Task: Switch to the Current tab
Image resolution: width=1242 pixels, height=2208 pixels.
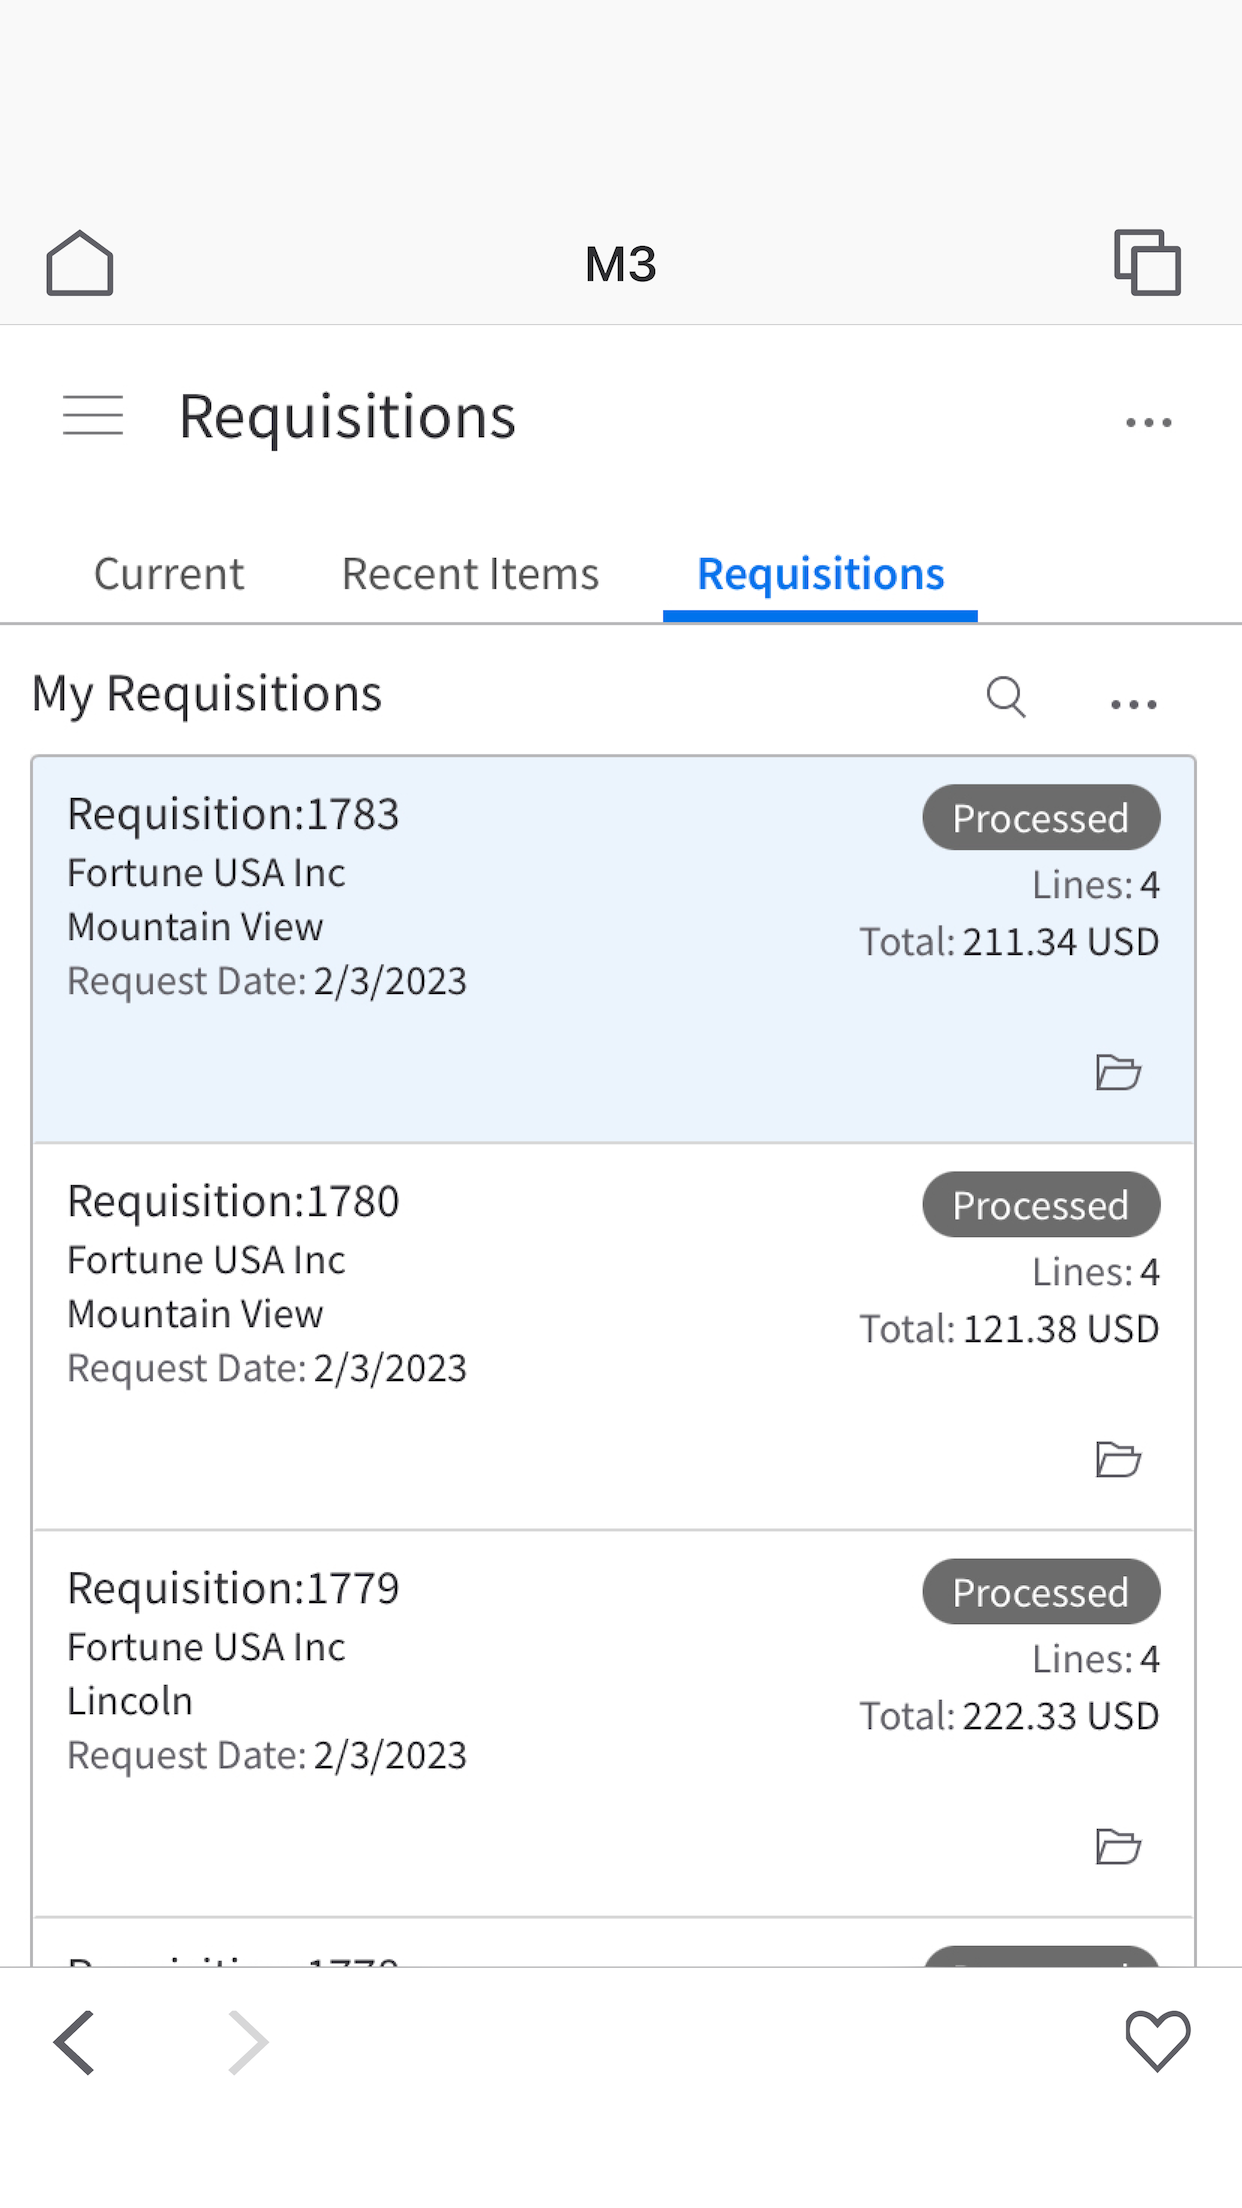Action: [x=169, y=575]
